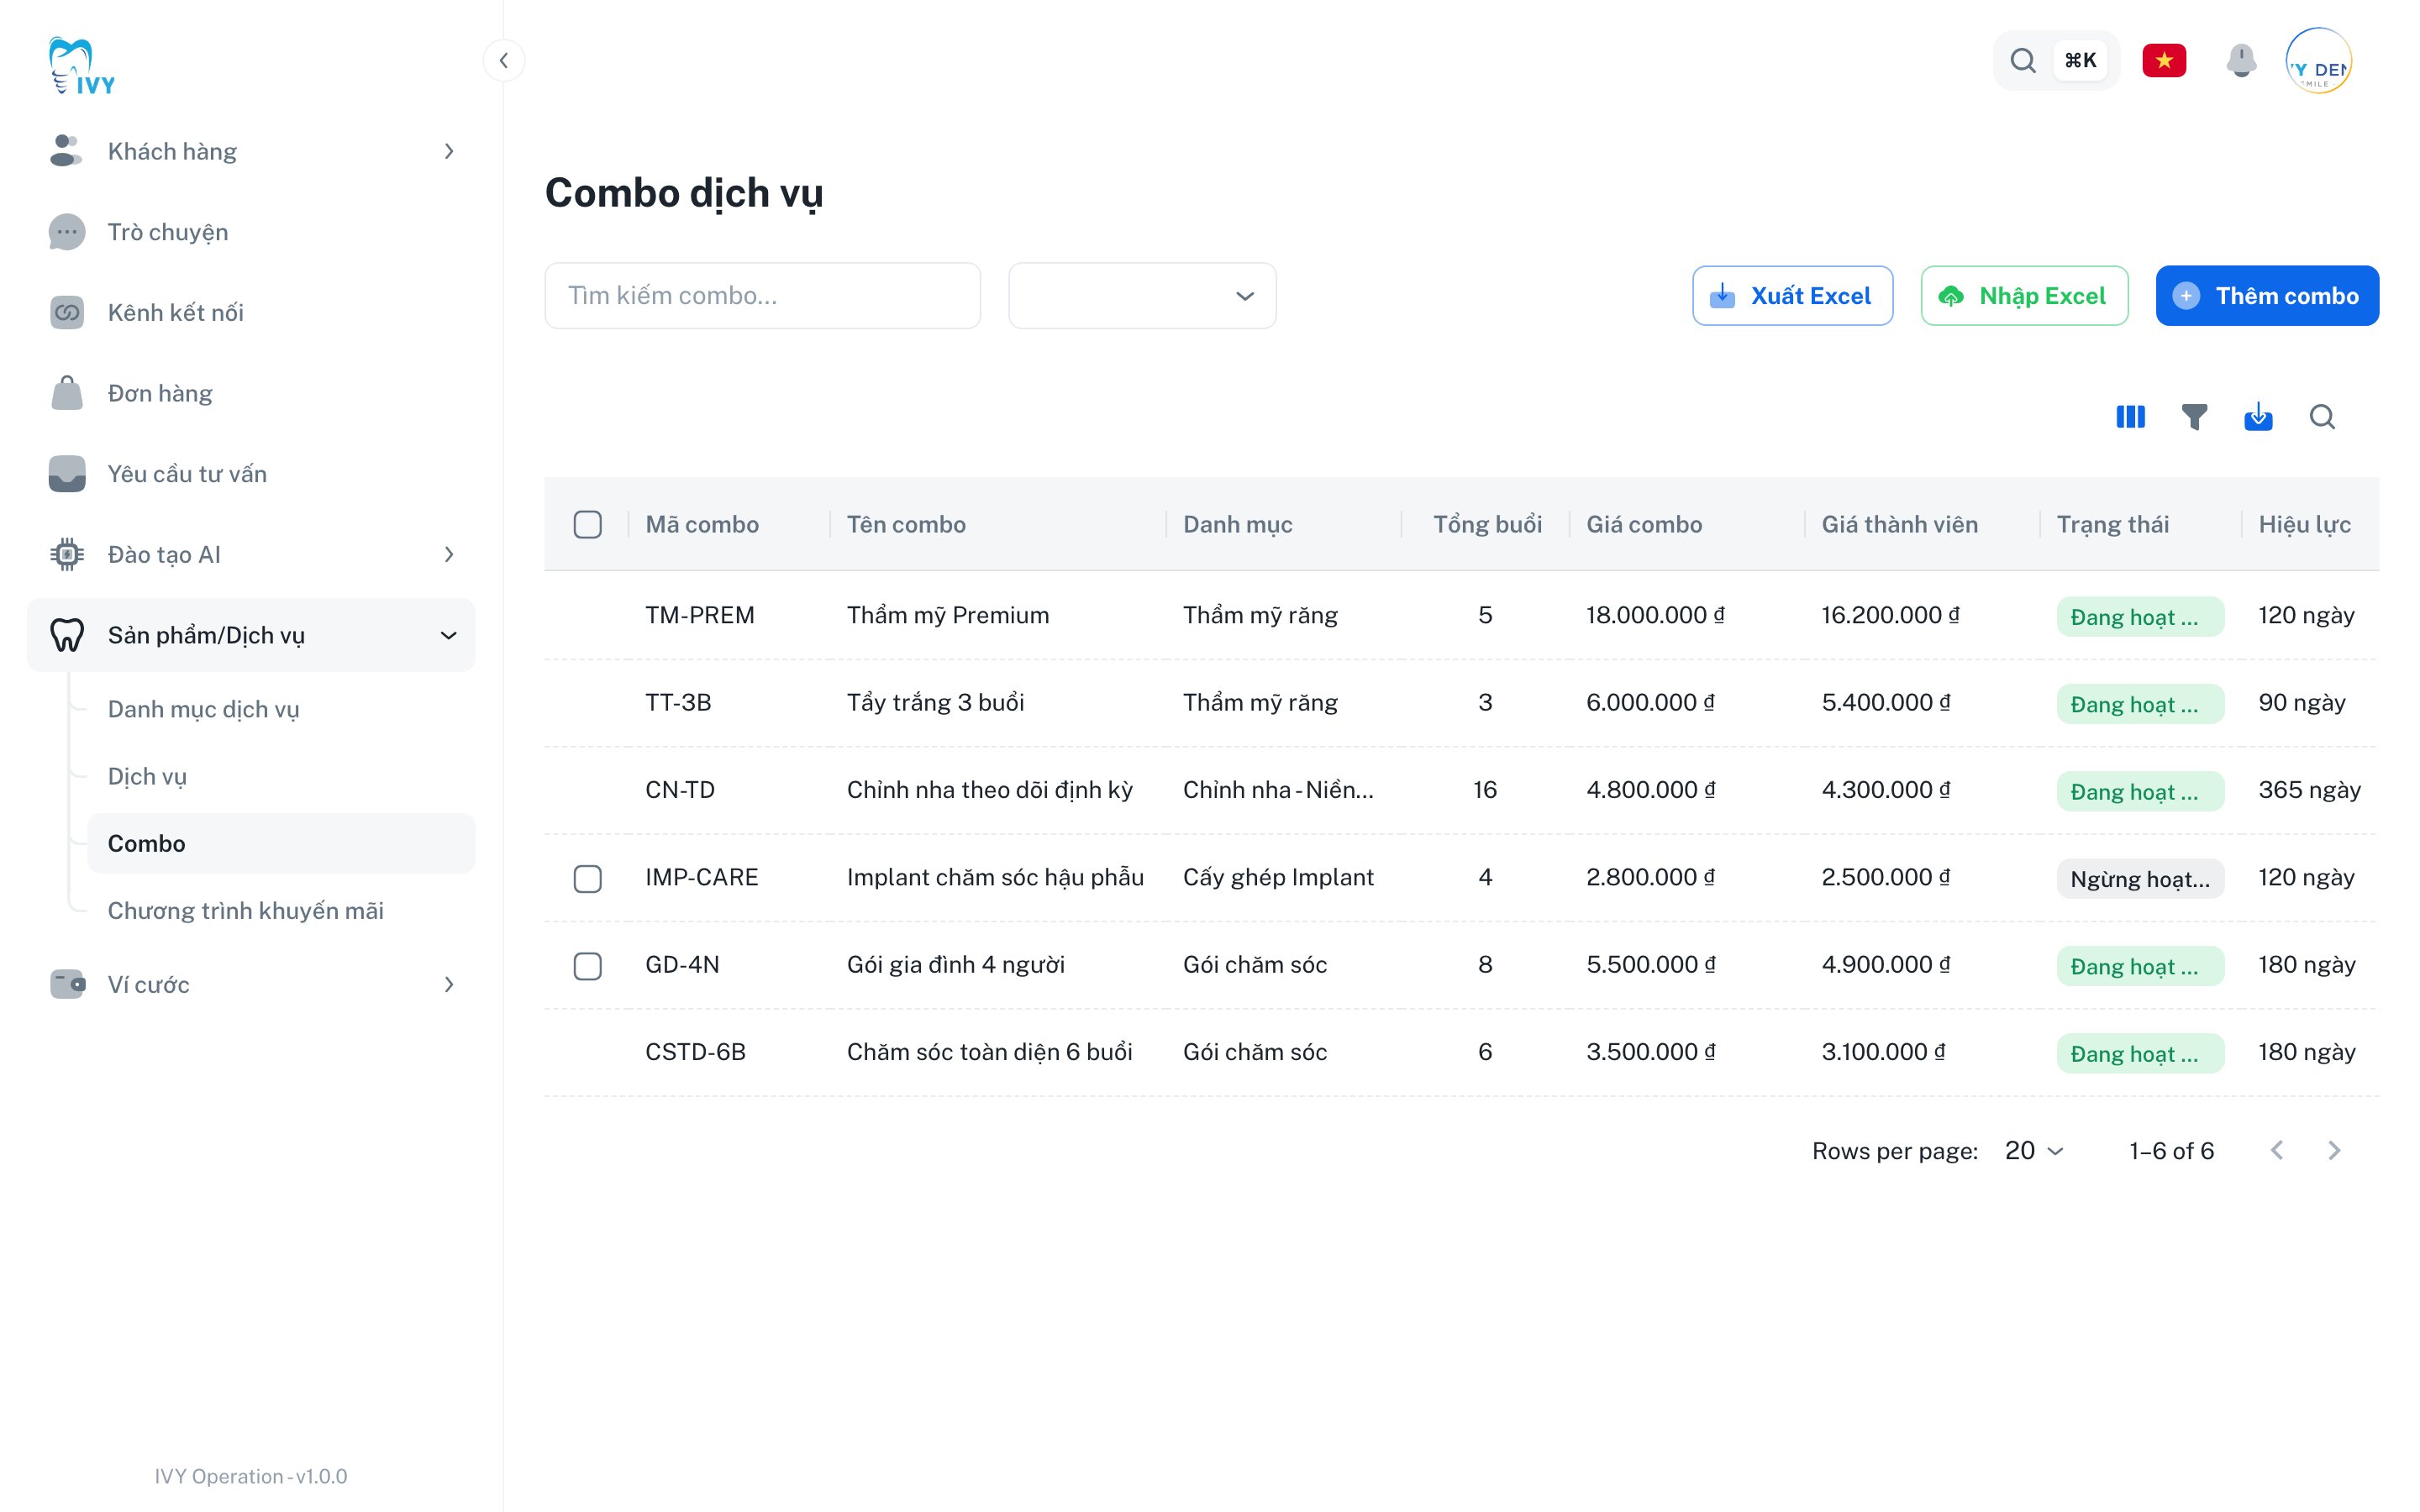The image size is (2420, 1512).
Task: Expand the Khách hàng menu chevron
Action: pyautogui.click(x=449, y=151)
